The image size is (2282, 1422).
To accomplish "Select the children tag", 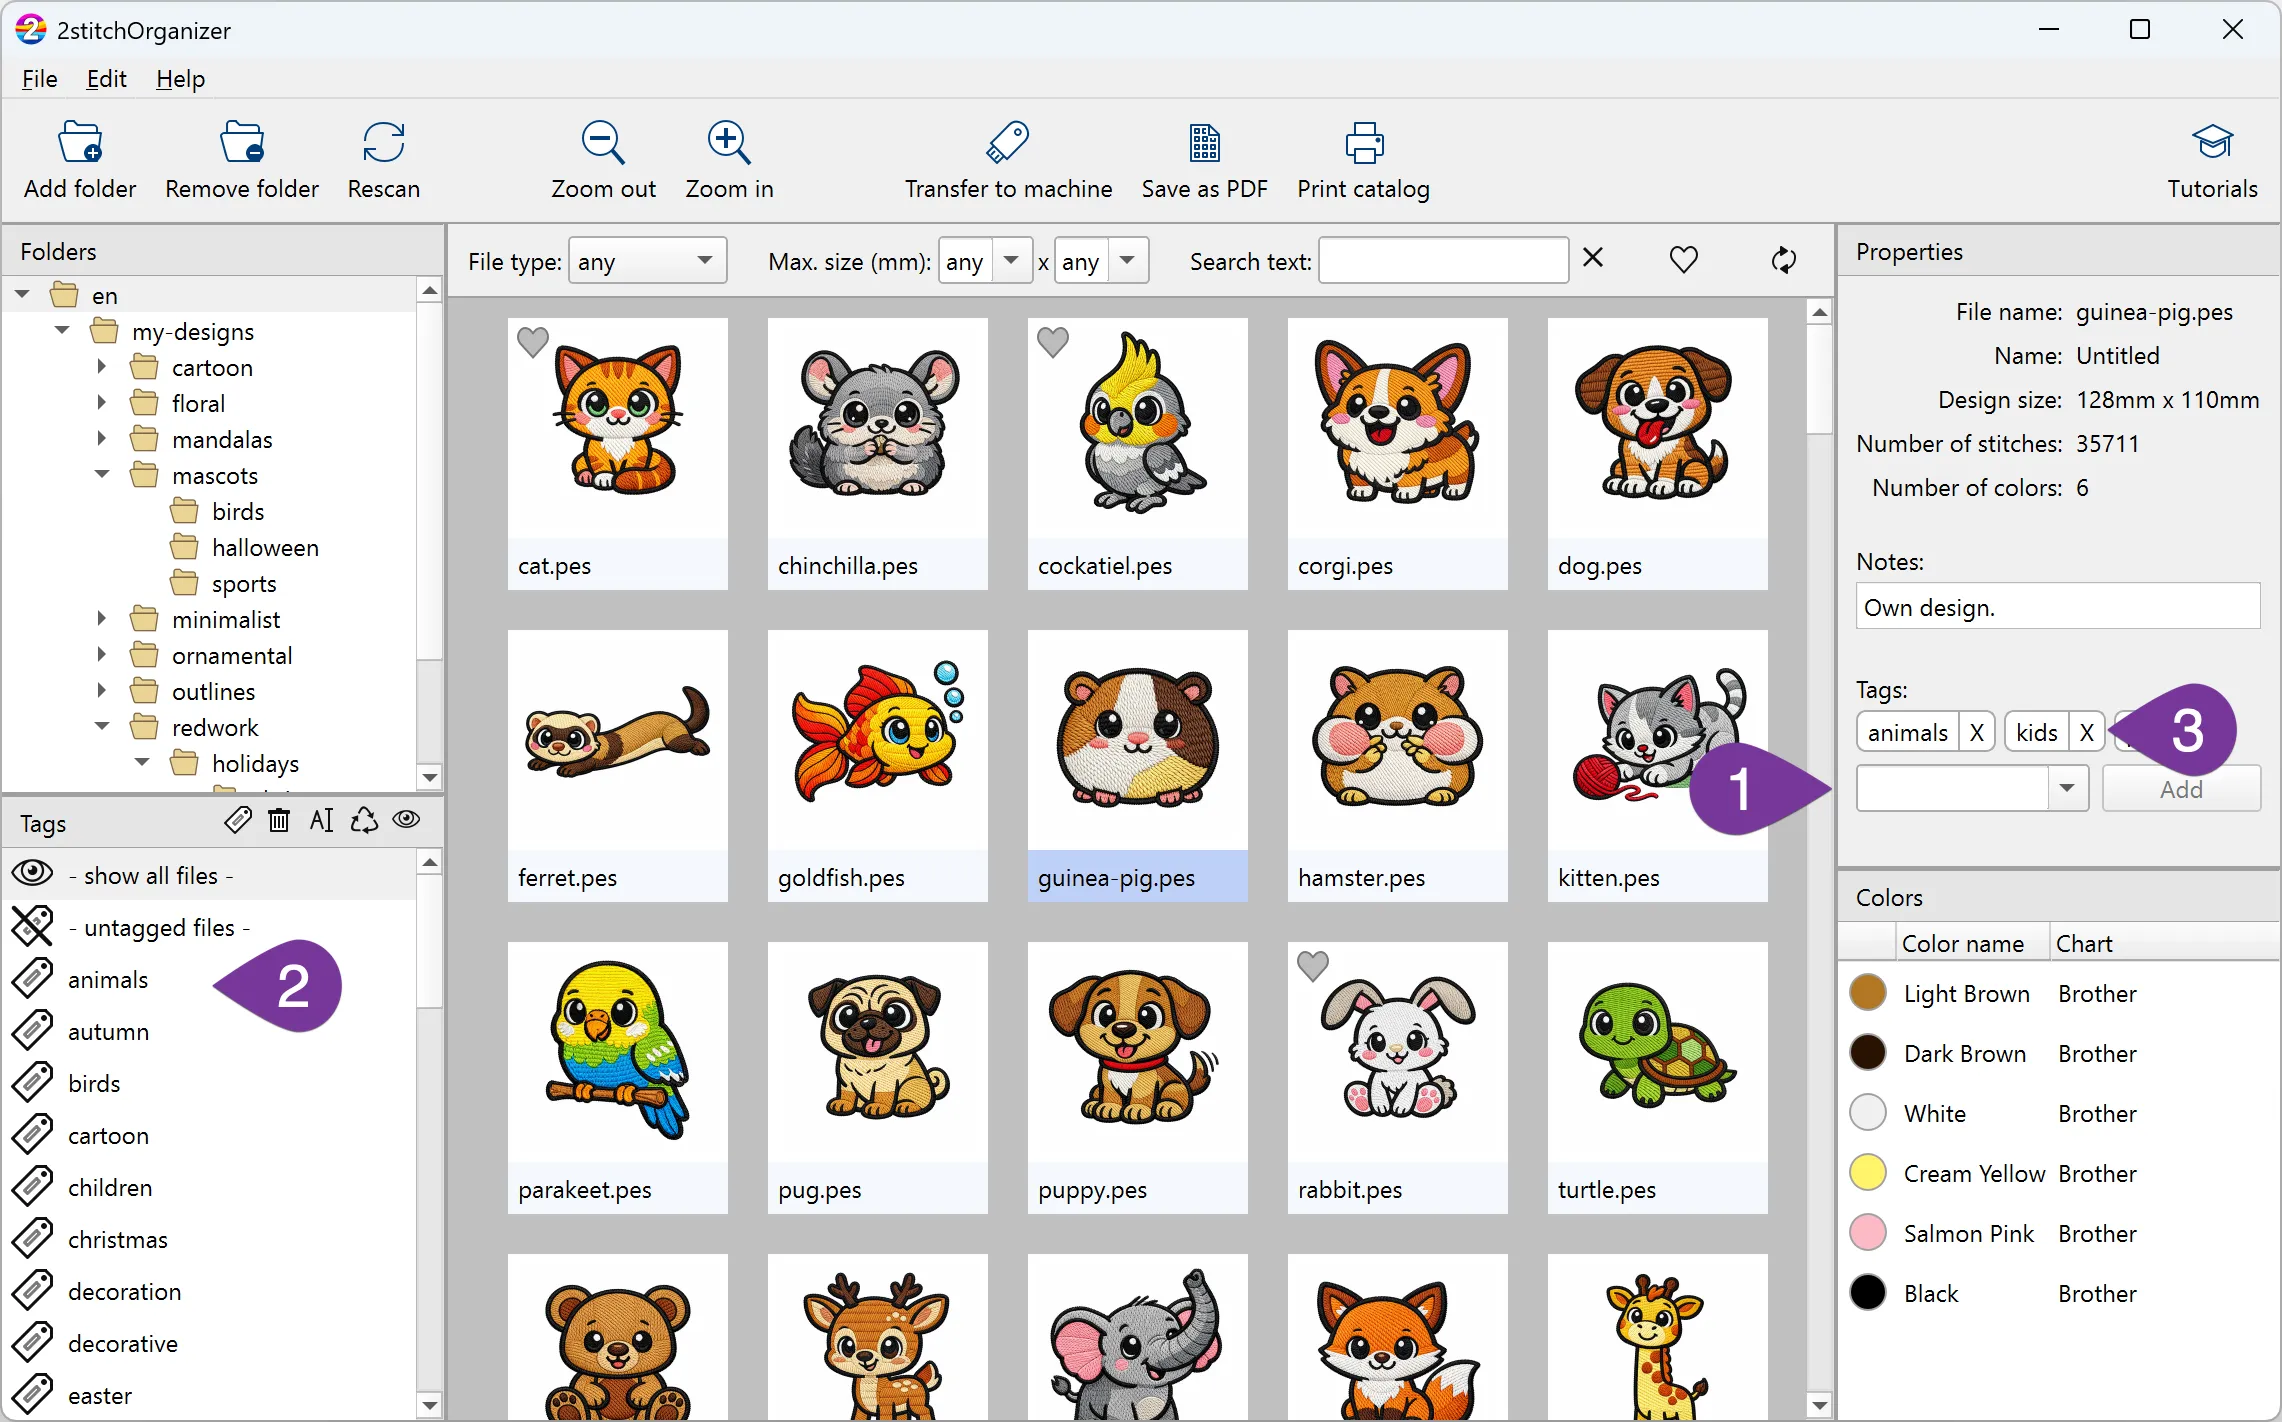I will pos(110,1188).
